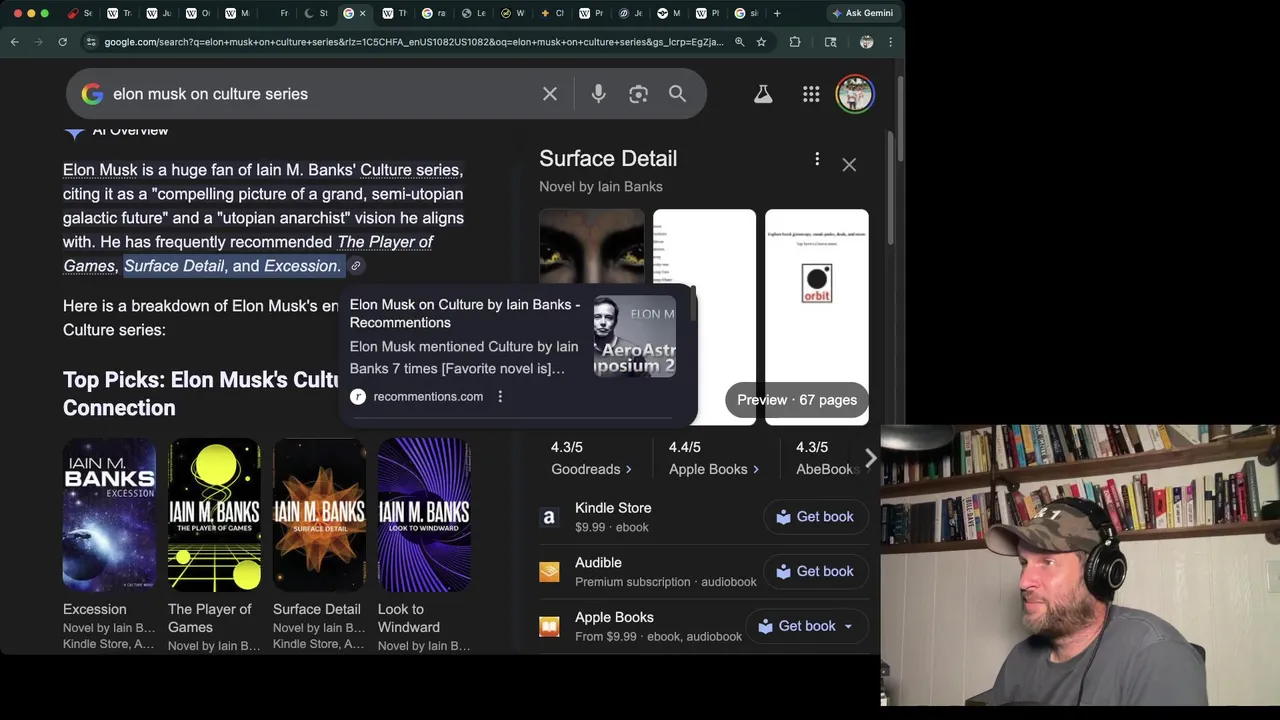Click Ask Gemini button
Image resolution: width=1280 pixels, height=720 pixels.
(x=862, y=13)
